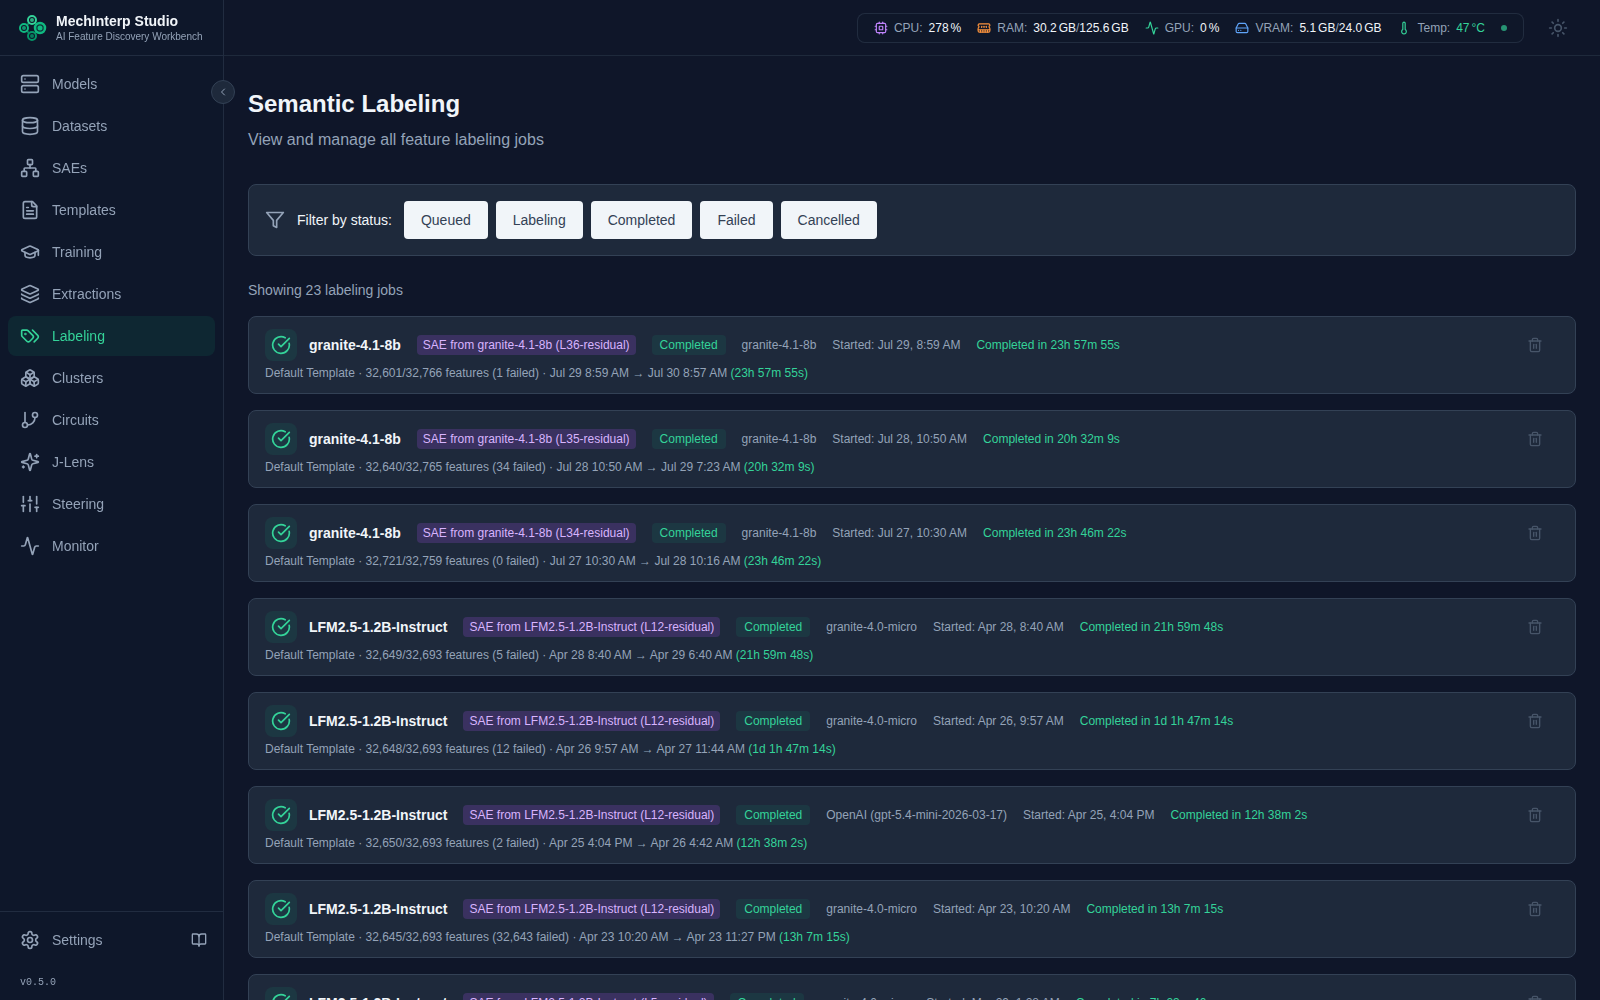Open the Circuits branch icon

(x=30, y=420)
